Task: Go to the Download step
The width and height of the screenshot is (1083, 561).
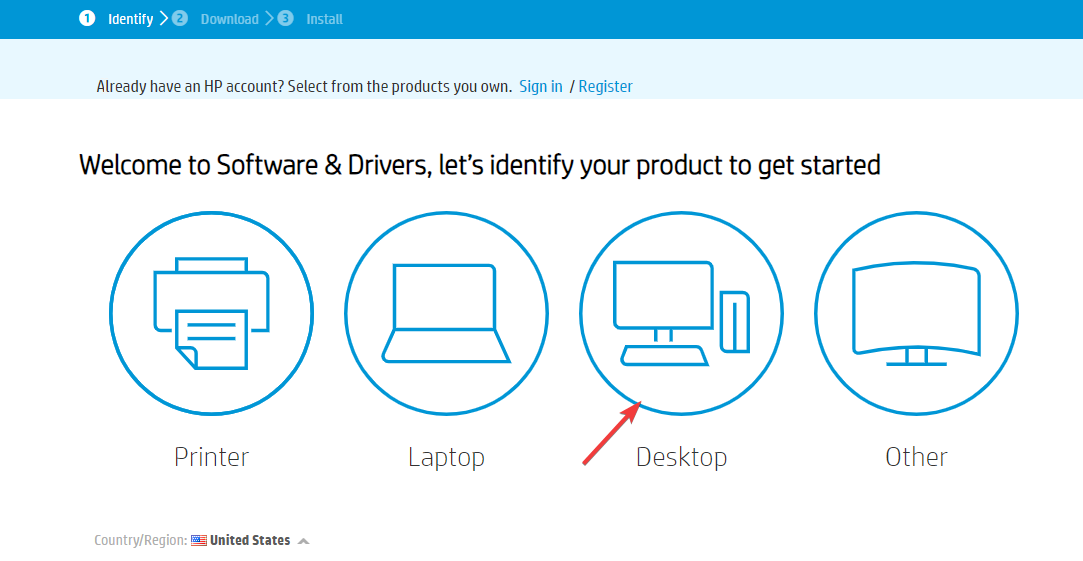Action: click(x=229, y=19)
